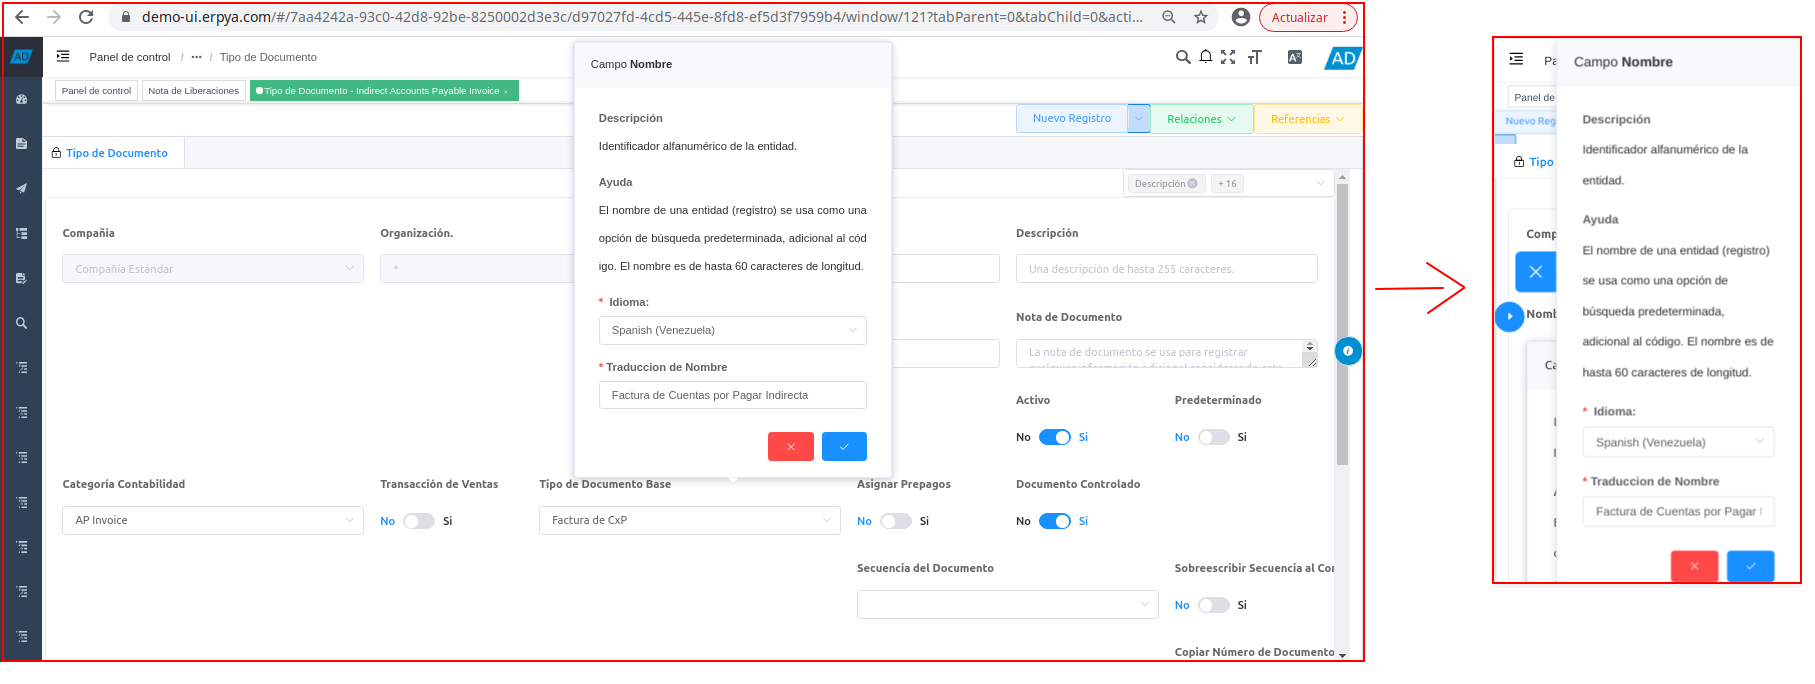
Task: Click the paper plane icon in sidebar
Action: 21,188
